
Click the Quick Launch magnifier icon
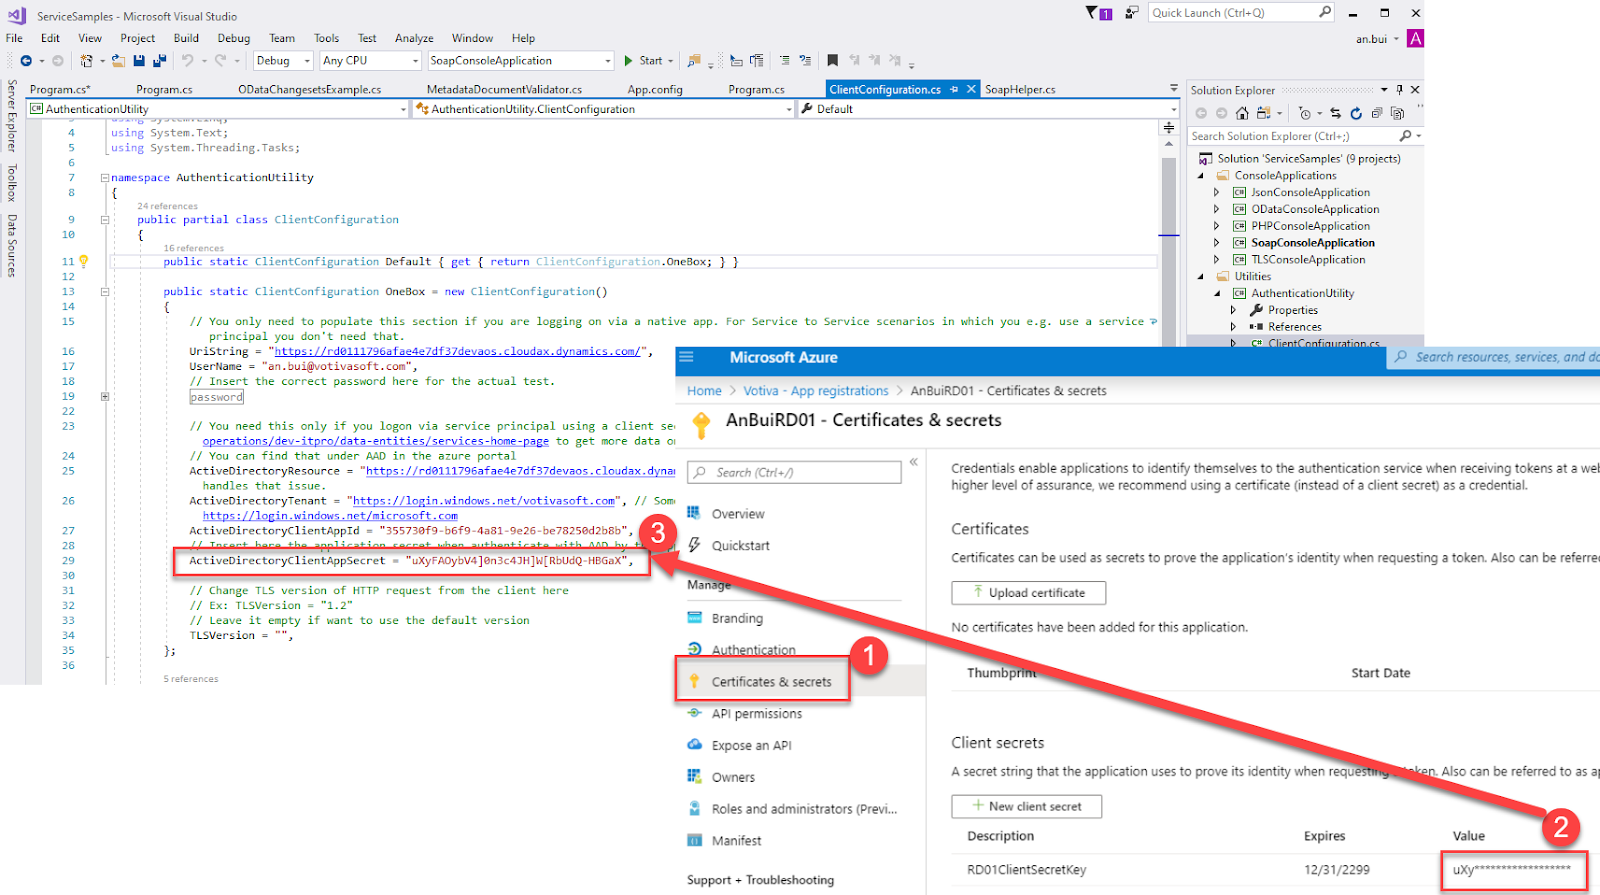click(x=1325, y=12)
